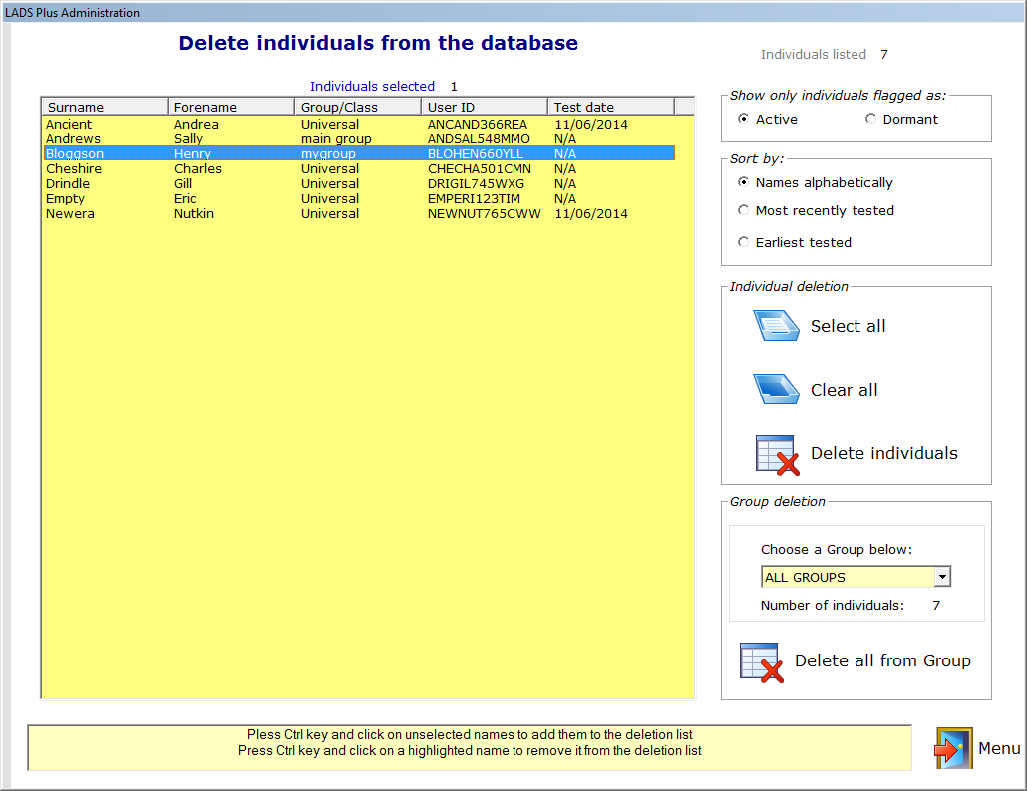Click the Clear all tray icon
The height and width of the screenshot is (791, 1027).
click(x=776, y=389)
